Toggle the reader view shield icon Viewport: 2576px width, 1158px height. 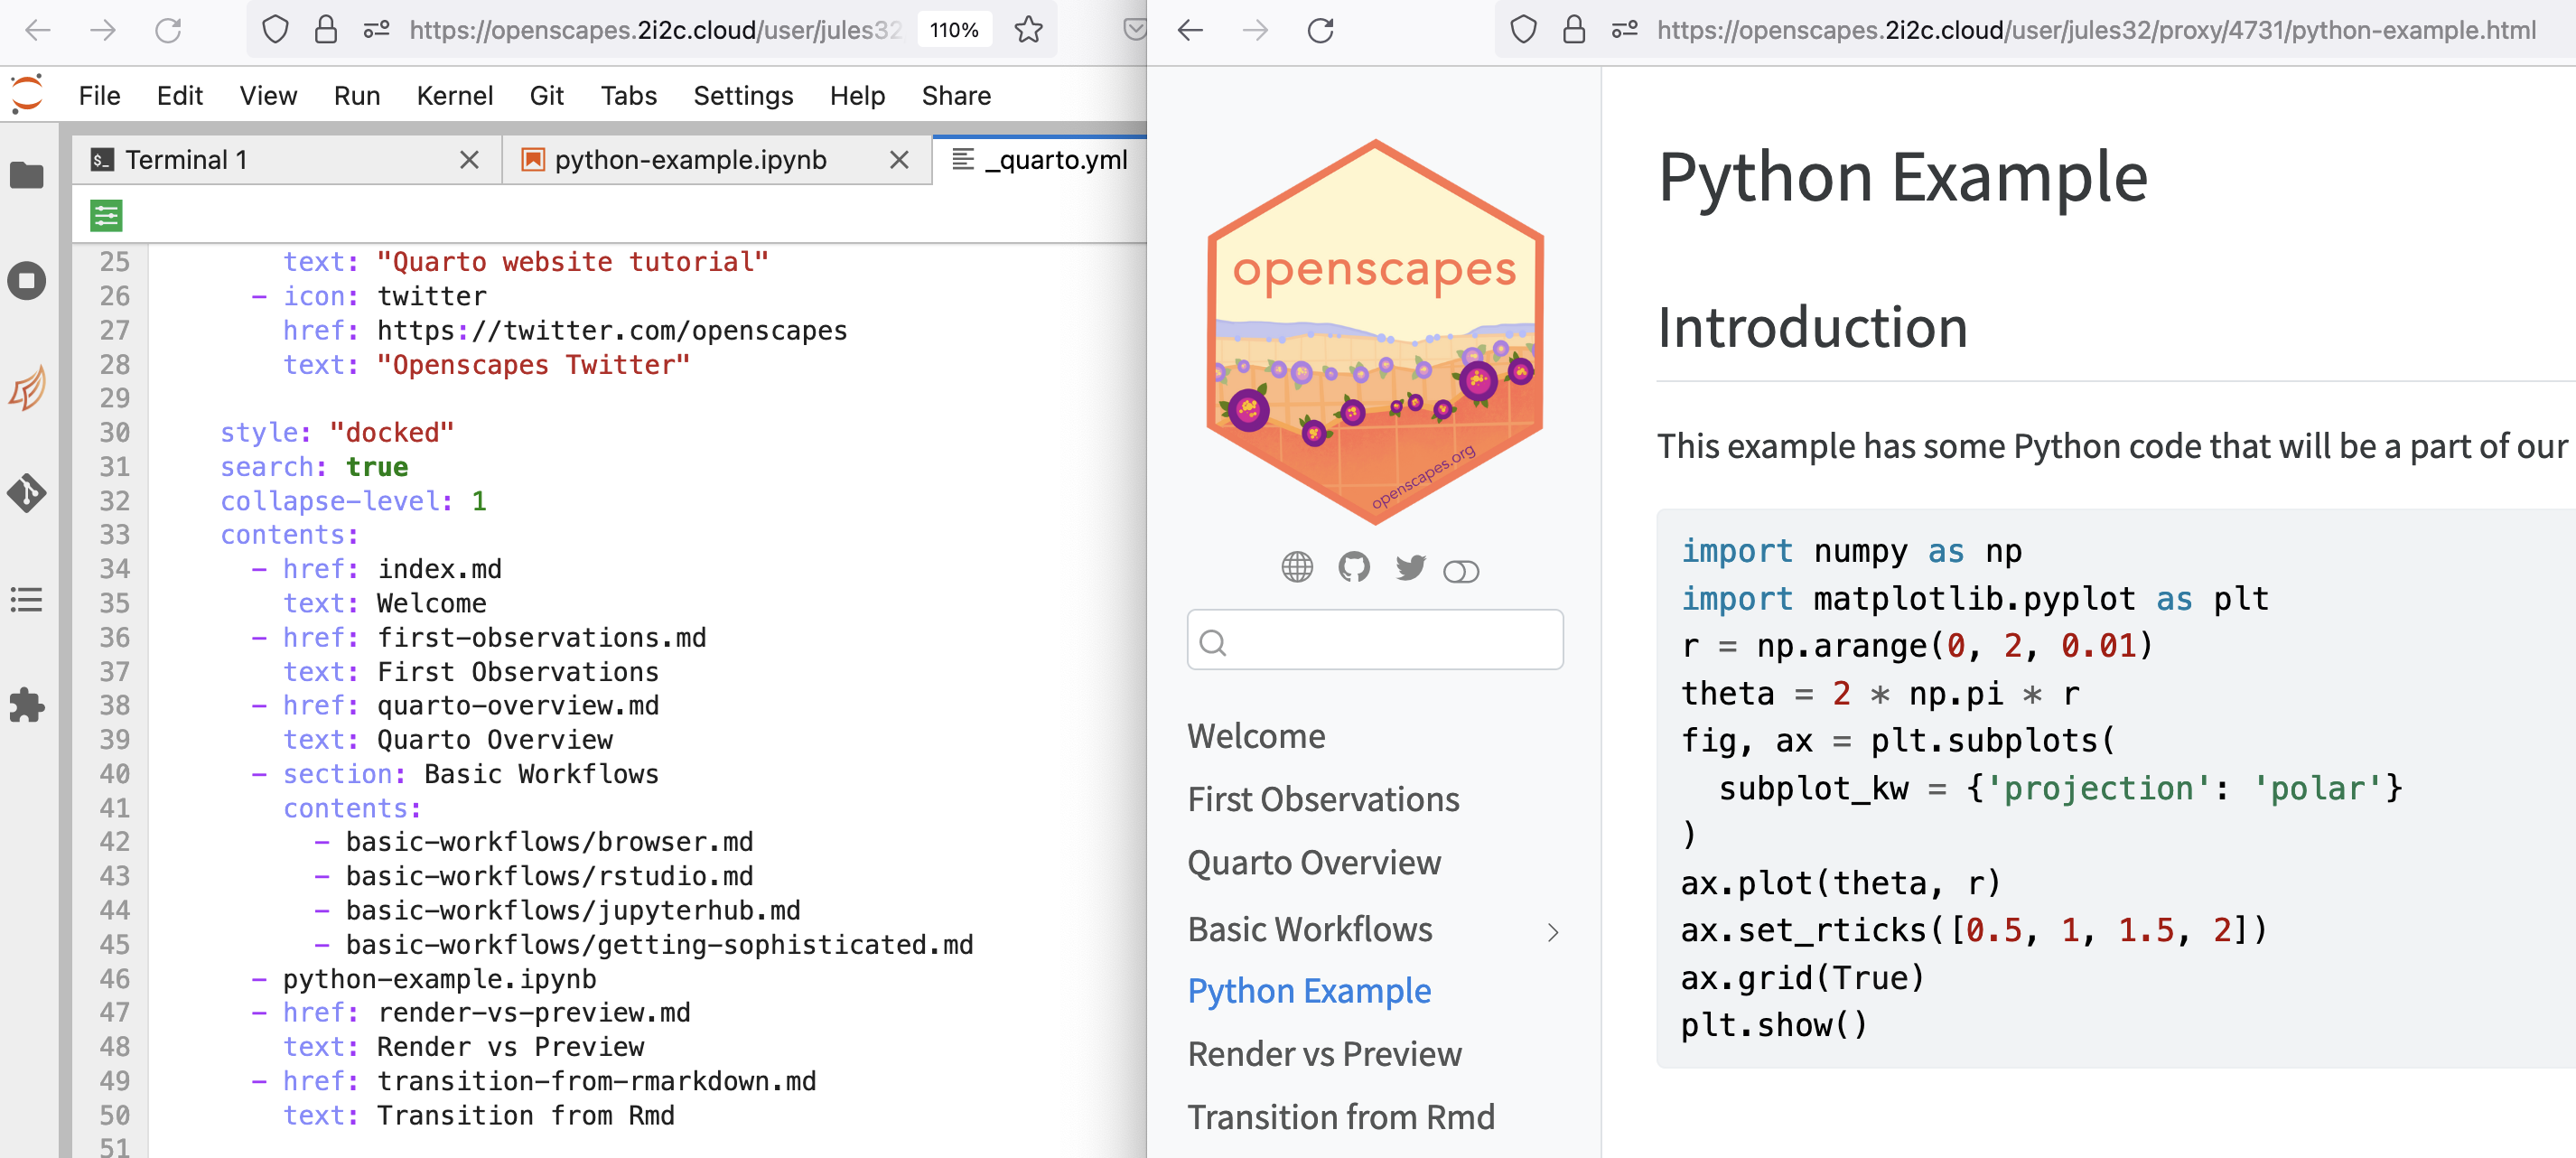(277, 29)
